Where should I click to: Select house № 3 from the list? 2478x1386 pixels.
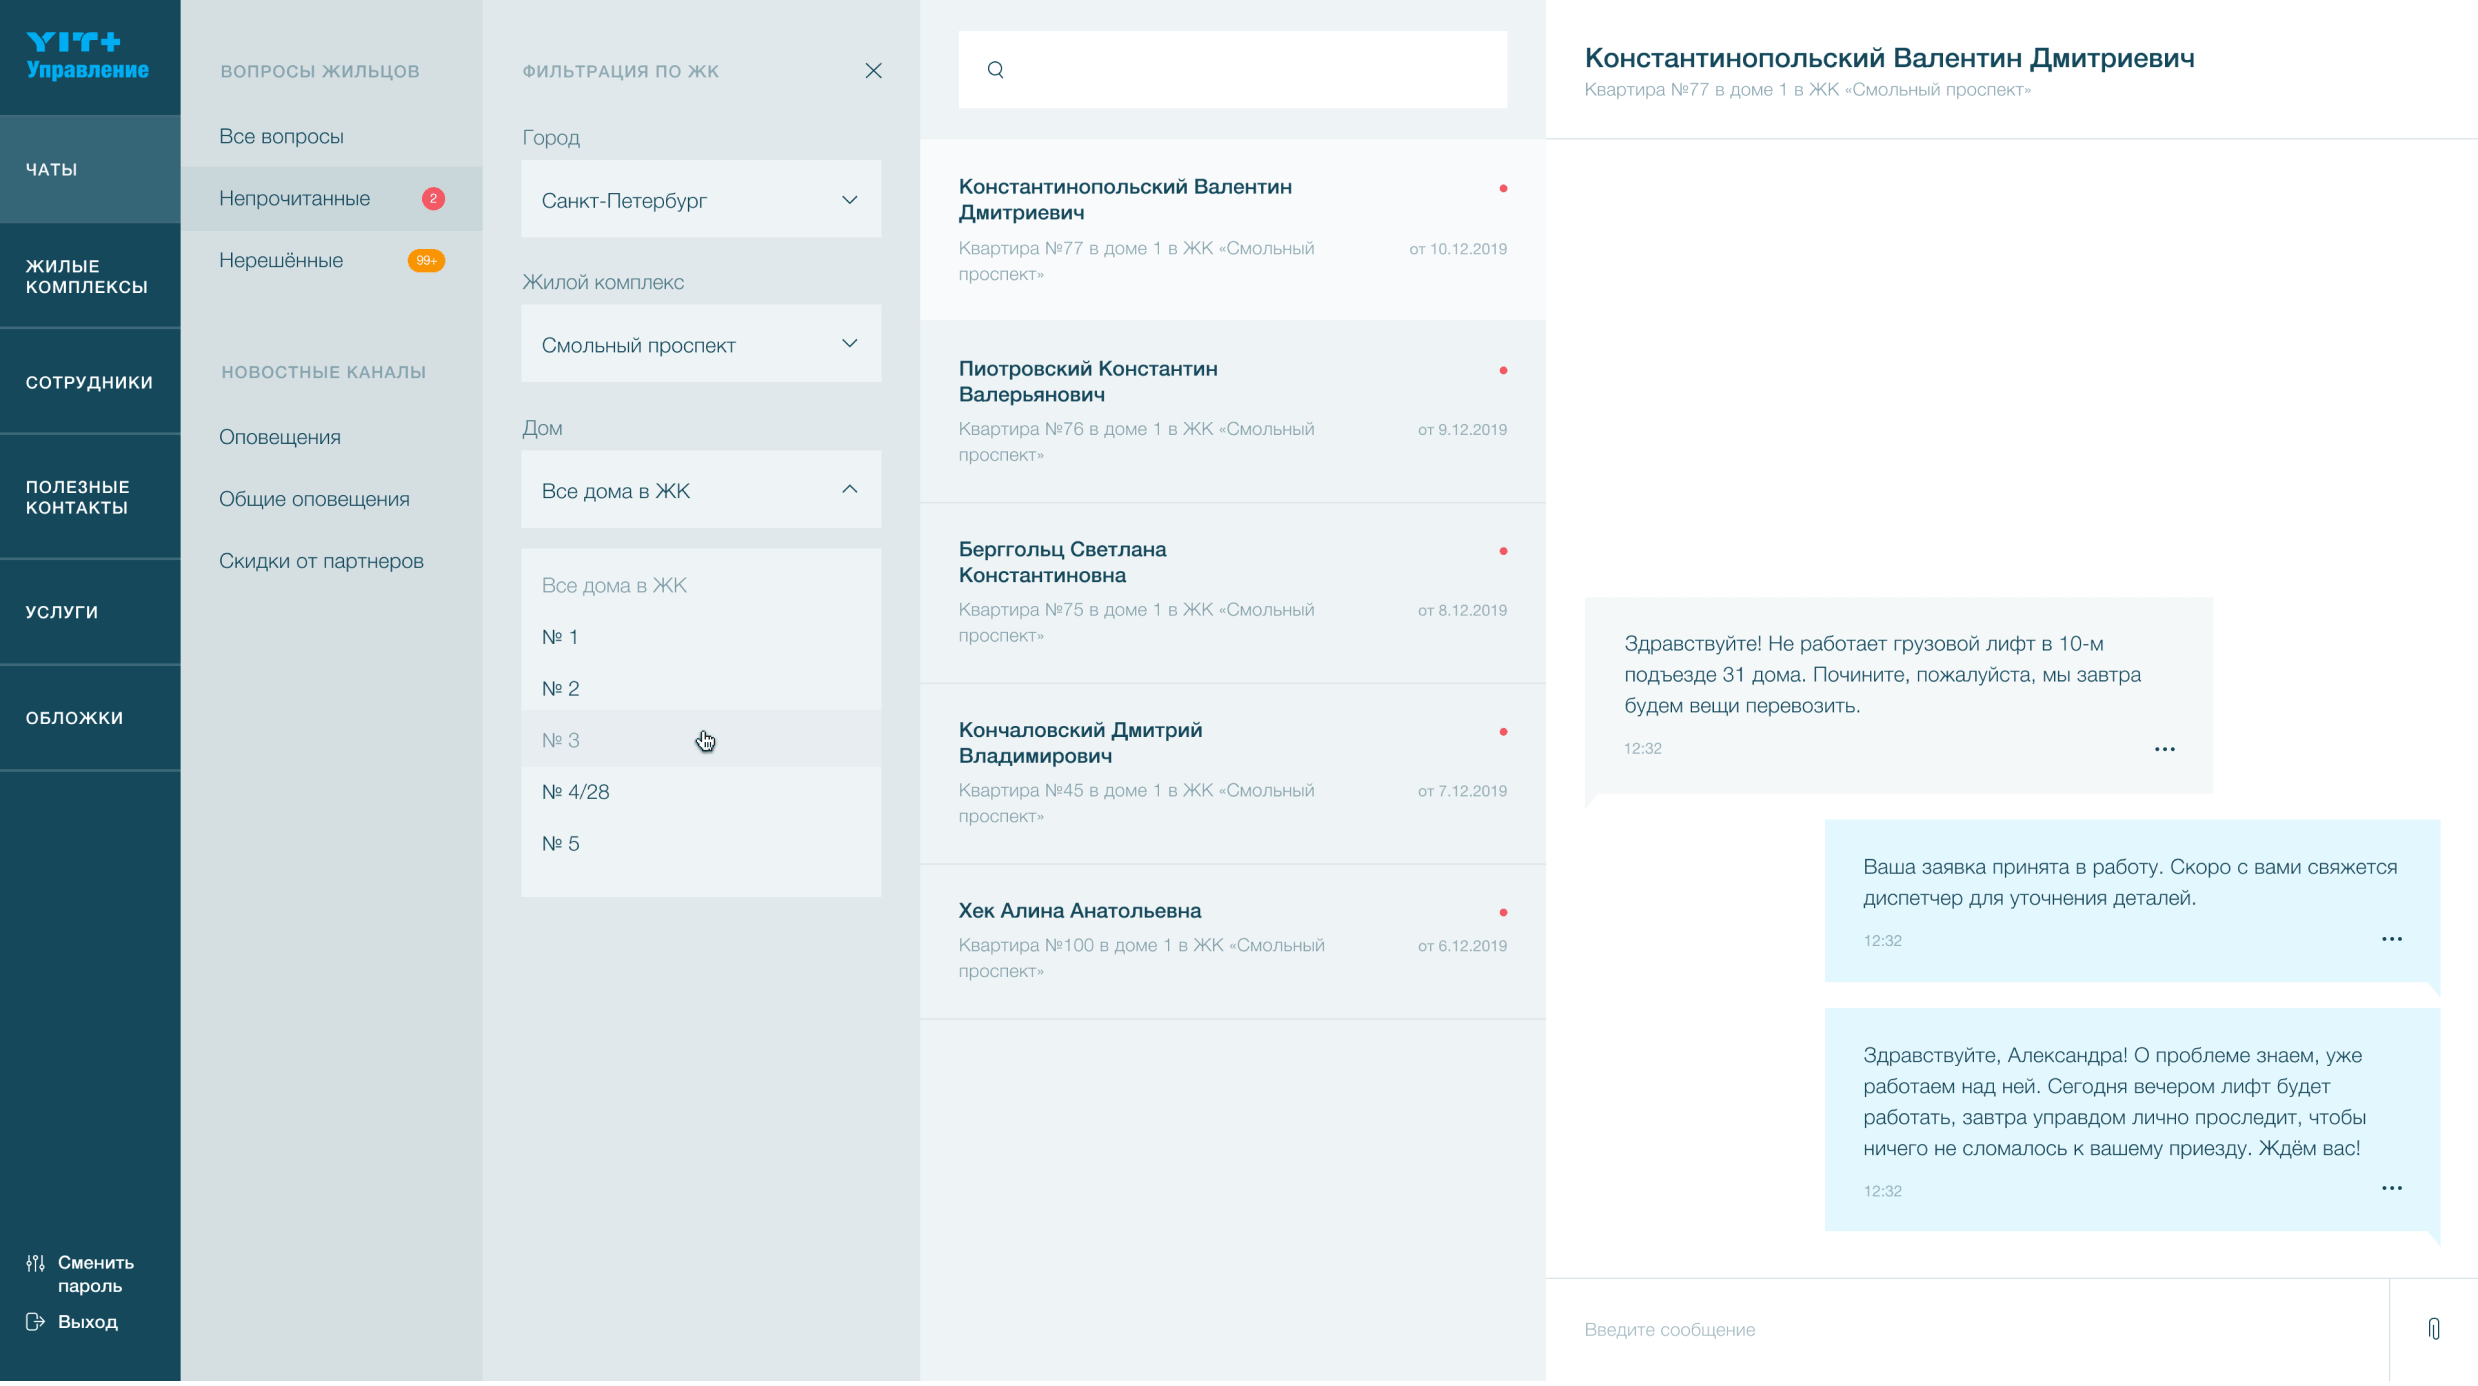561,740
